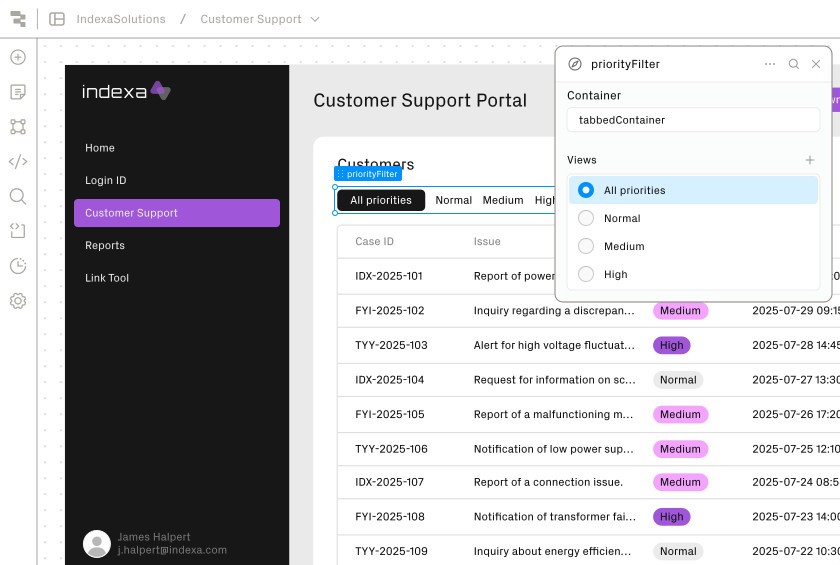Click 'Report of a connection issue.' text

[x=548, y=482]
